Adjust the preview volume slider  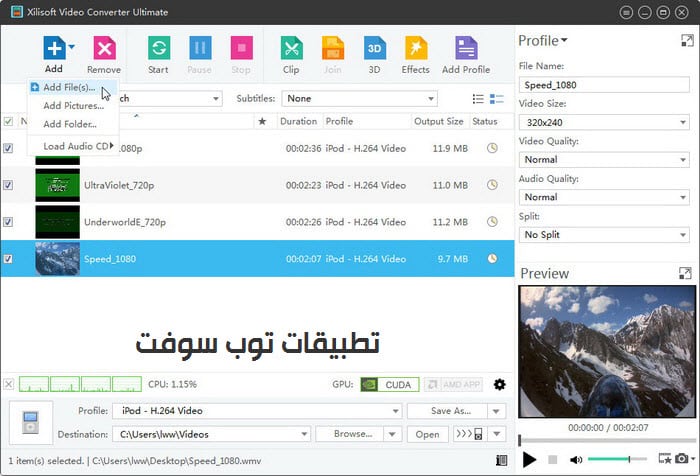click(617, 459)
